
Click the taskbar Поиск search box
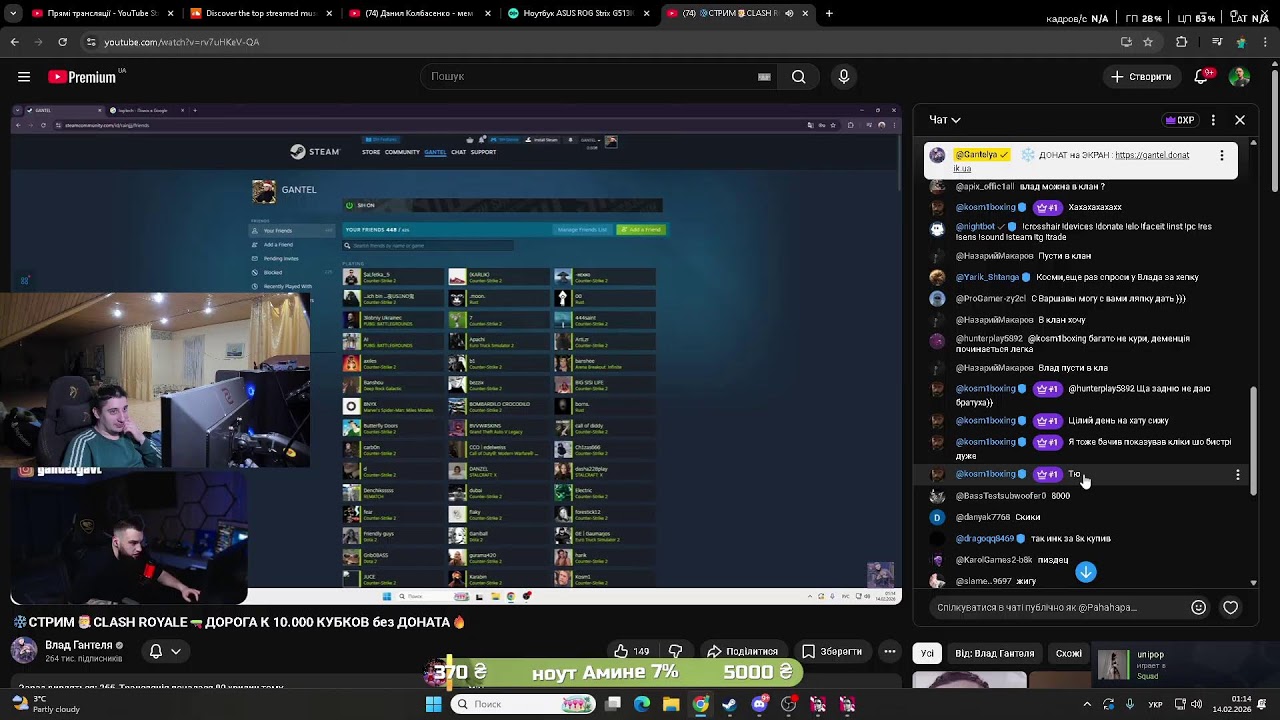522,704
